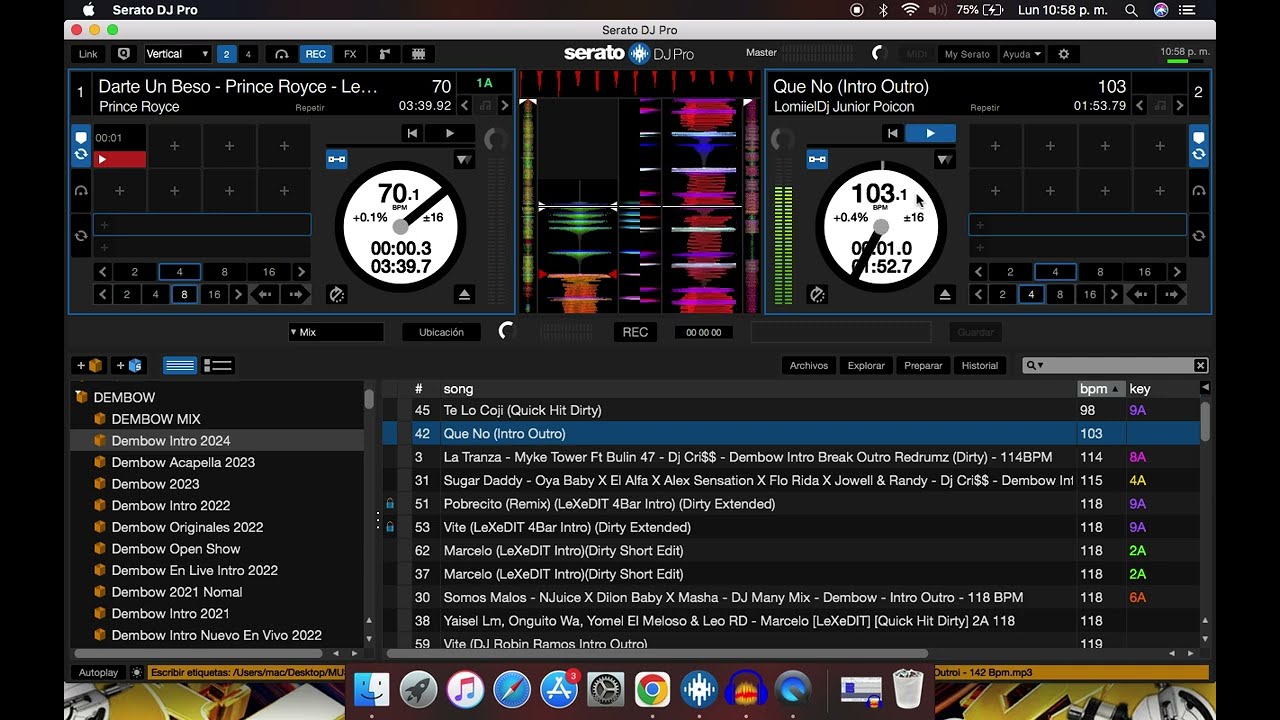Add new crate with the orange crate icon

(x=89, y=366)
